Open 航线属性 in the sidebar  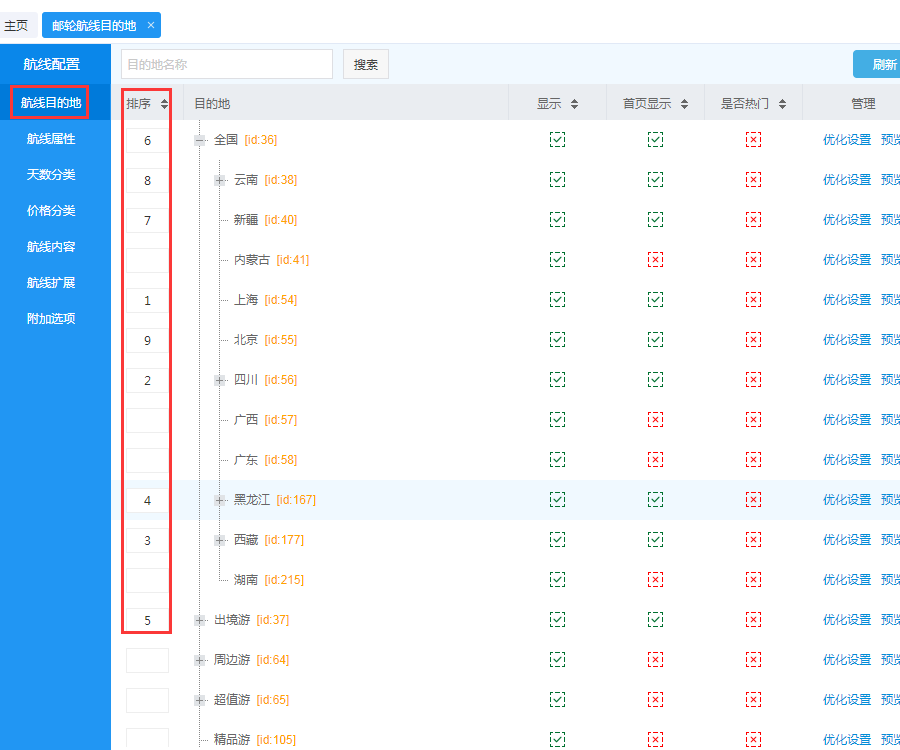point(51,139)
